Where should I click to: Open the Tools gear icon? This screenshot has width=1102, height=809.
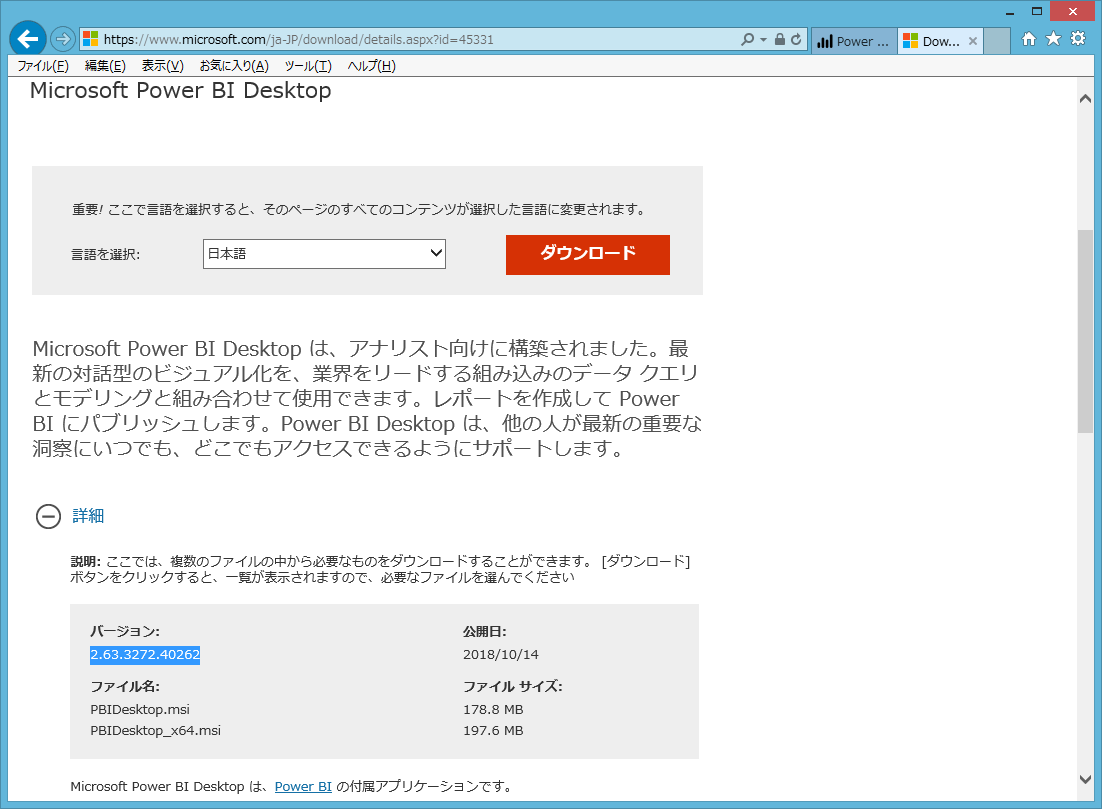click(x=1078, y=39)
